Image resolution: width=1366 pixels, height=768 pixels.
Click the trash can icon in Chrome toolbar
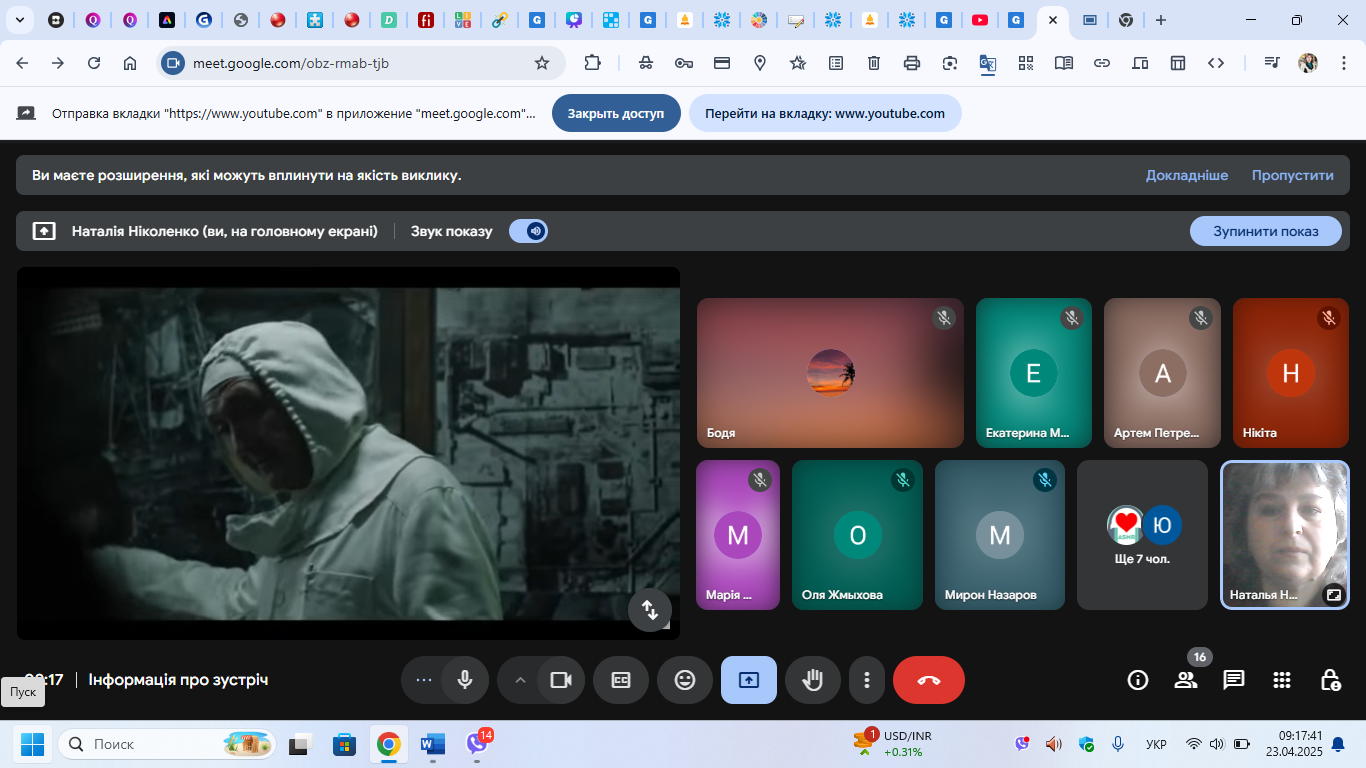coord(874,63)
